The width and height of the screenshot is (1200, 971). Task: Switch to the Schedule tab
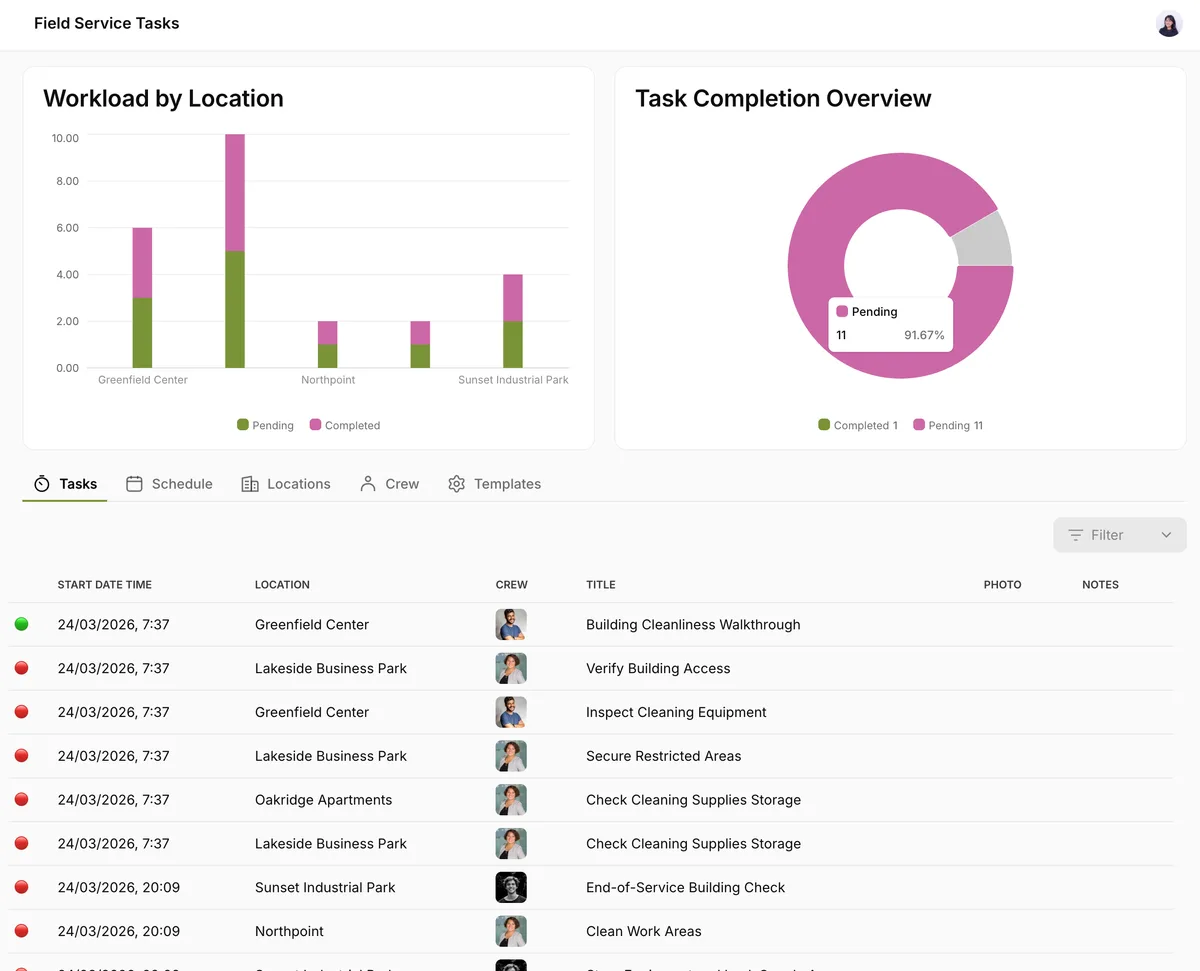[x=169, y=484]
